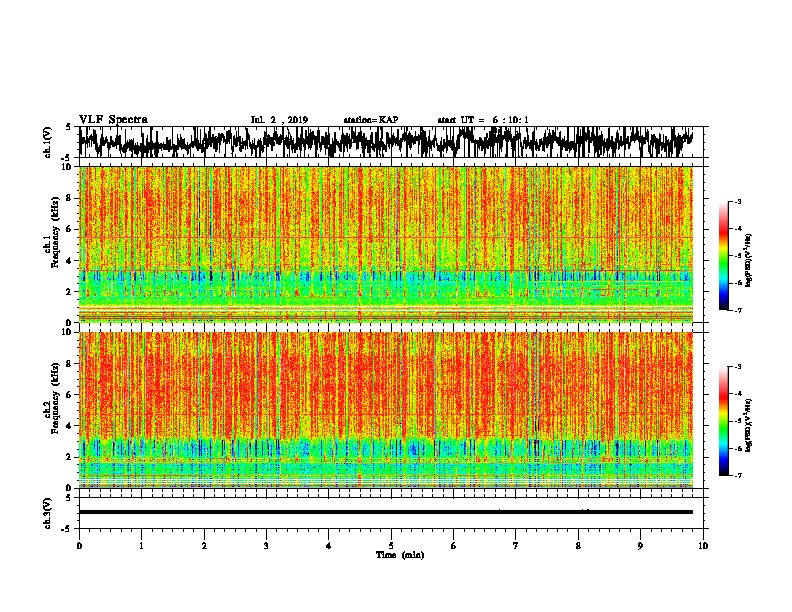Click the "Time (min)" x-axis label
Image resolution: width=792 pixels, height=612 pixels.
tap(400, 555)
